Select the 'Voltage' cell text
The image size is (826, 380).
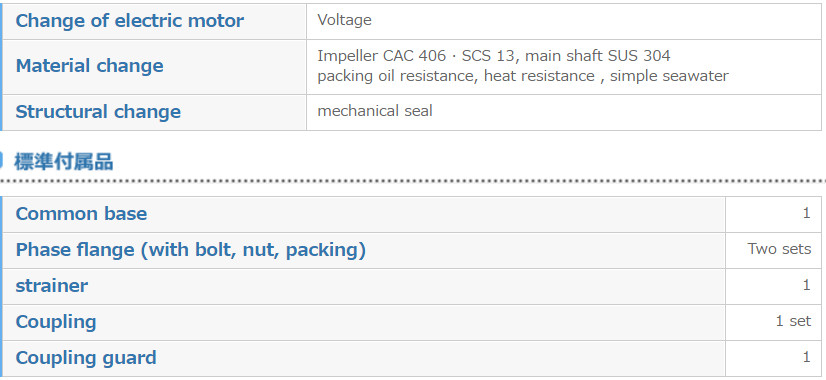tap(345, 21)
